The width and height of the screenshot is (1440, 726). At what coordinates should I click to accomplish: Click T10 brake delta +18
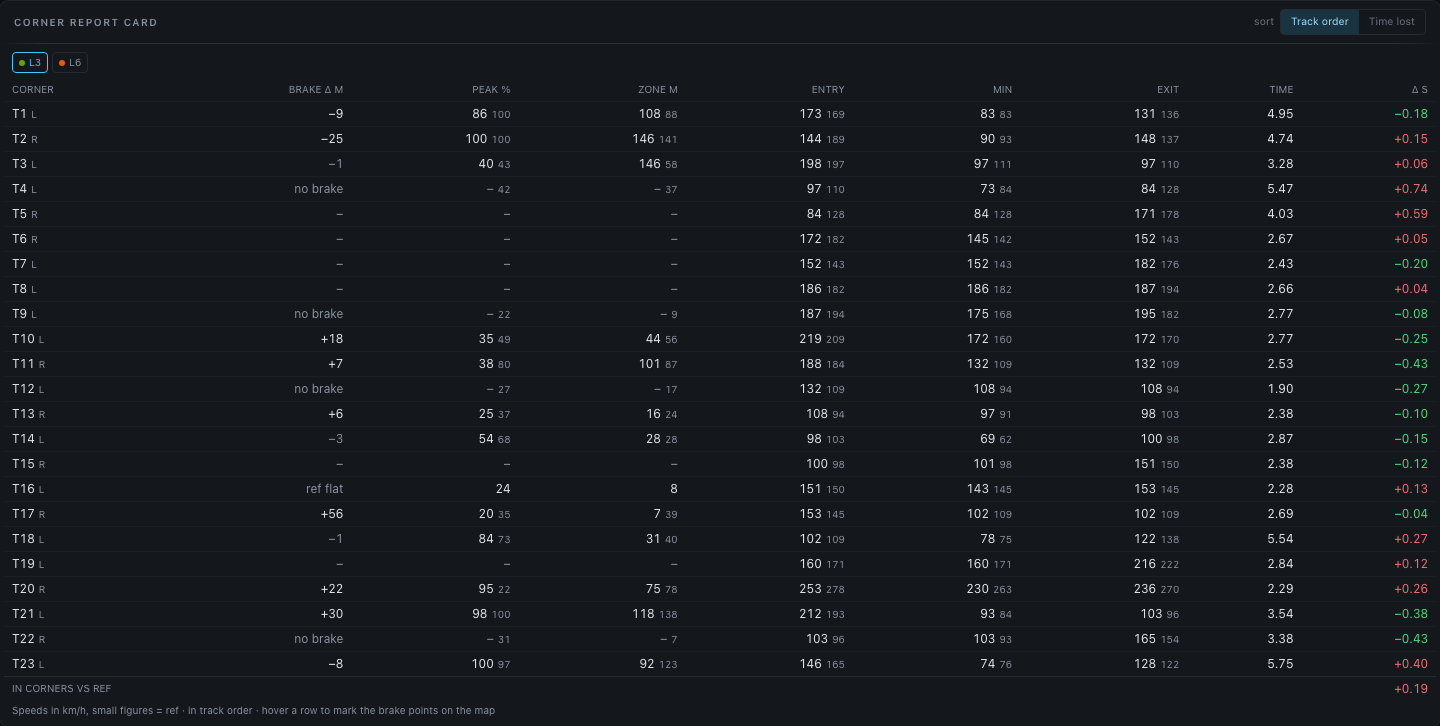(x=331, y=339)
